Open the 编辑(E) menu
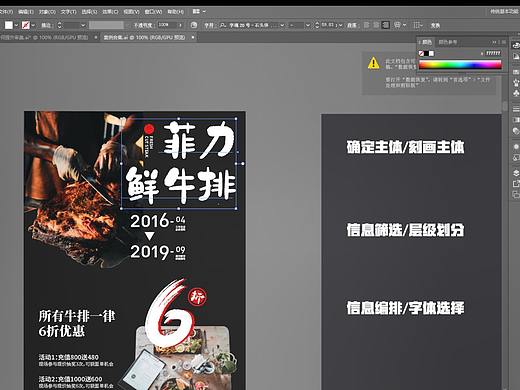 [x=26, y=12]
